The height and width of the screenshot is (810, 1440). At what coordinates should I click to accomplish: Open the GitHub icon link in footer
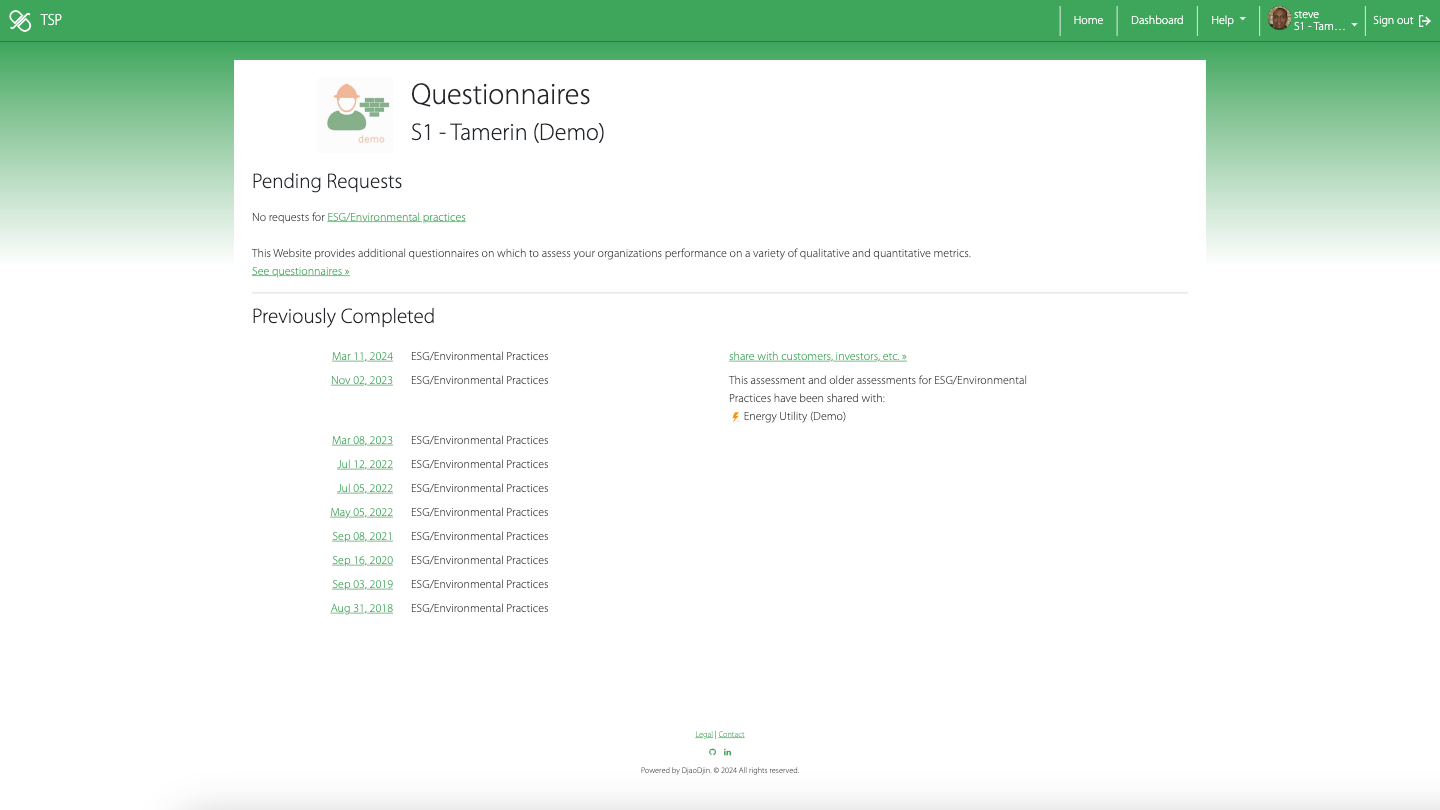coord(712,752)
